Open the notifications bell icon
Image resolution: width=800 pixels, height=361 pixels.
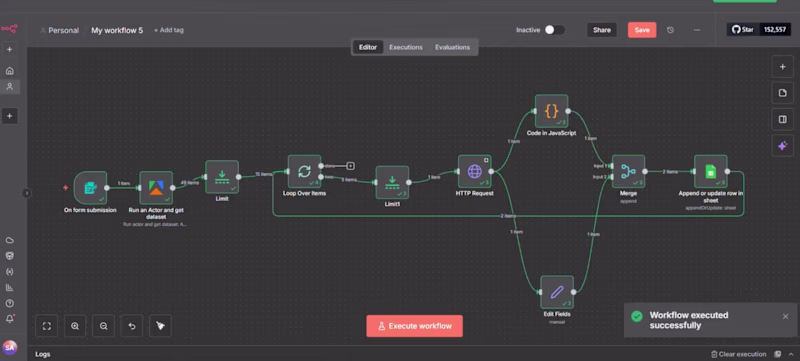9,319
